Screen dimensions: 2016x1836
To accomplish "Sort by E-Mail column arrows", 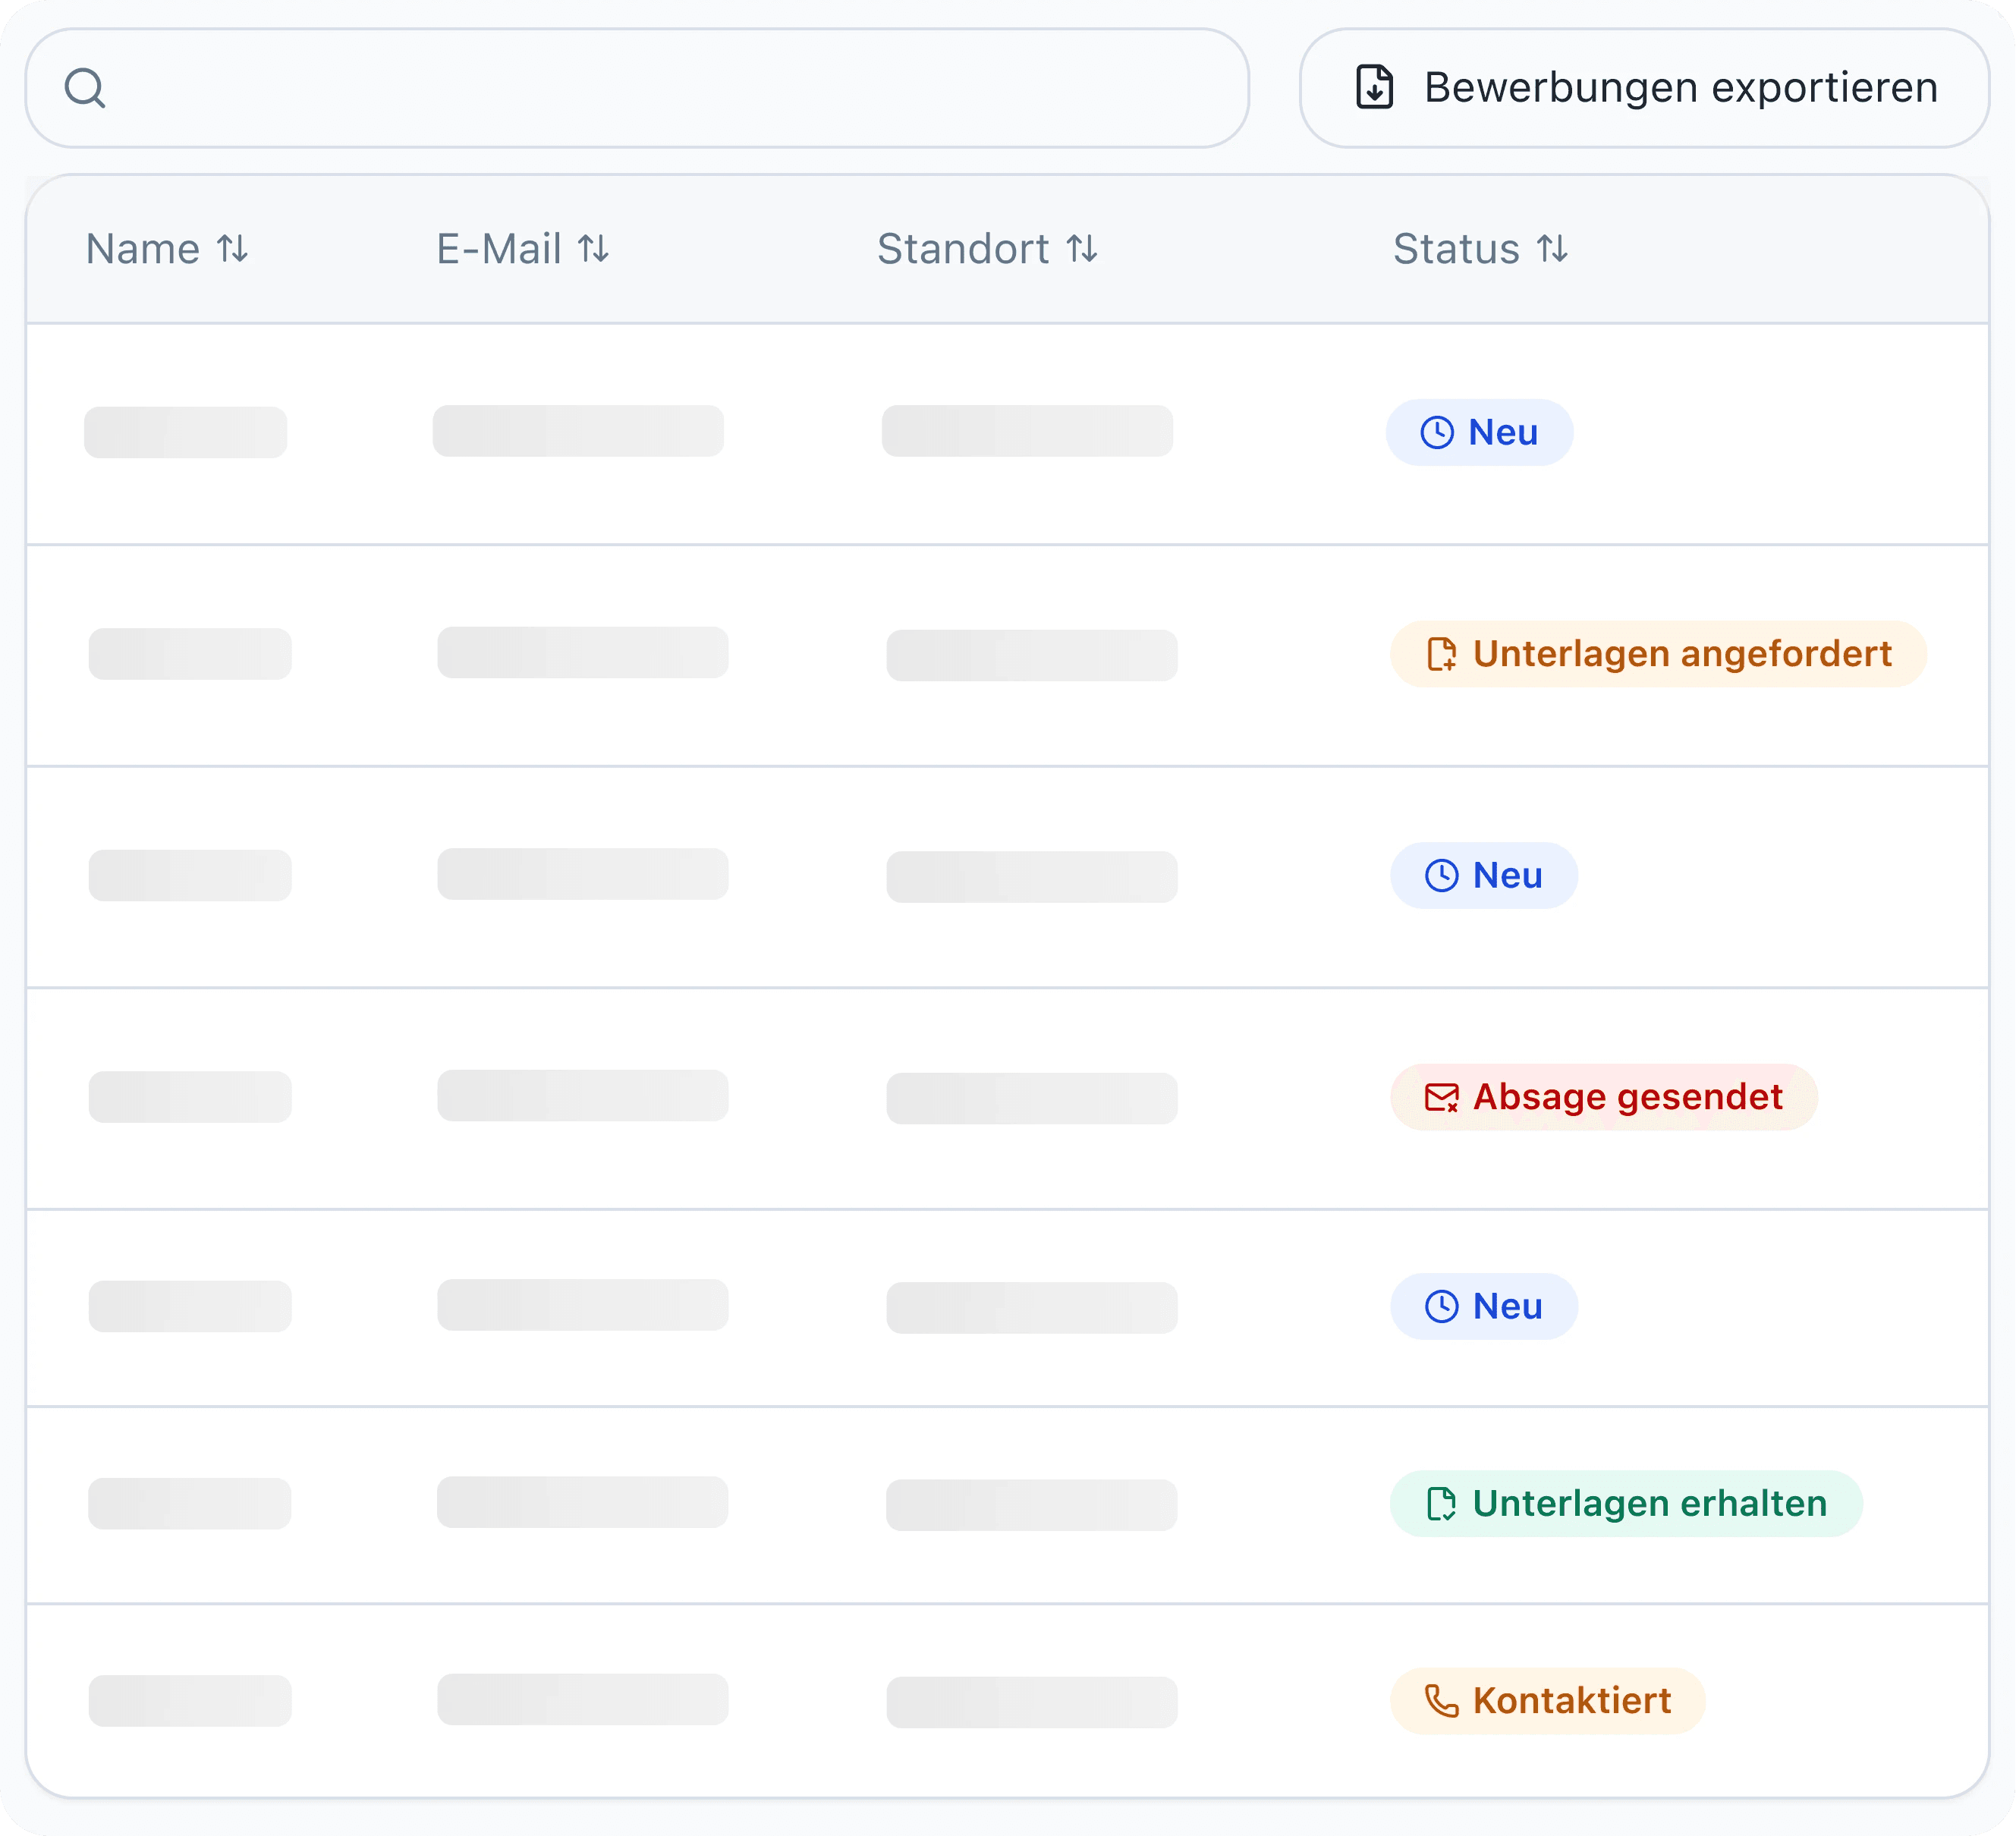I will tap(594, 248).
